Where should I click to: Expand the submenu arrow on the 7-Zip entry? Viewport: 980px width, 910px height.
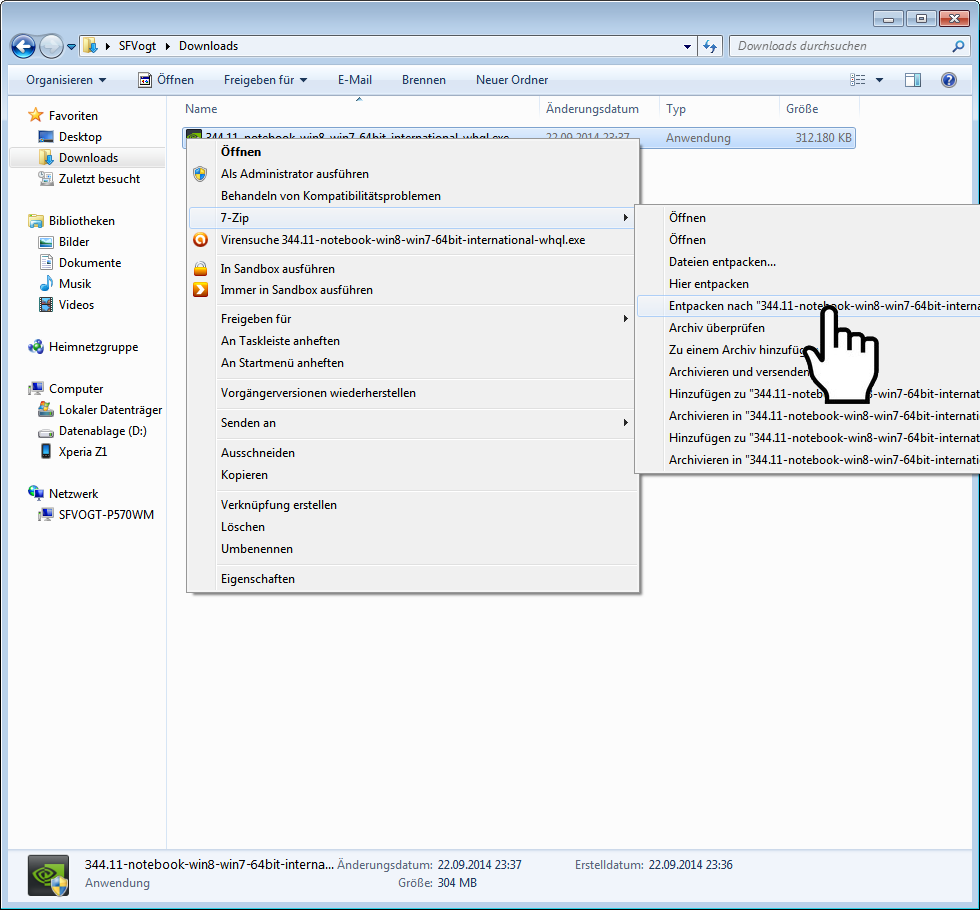point(625,218)
